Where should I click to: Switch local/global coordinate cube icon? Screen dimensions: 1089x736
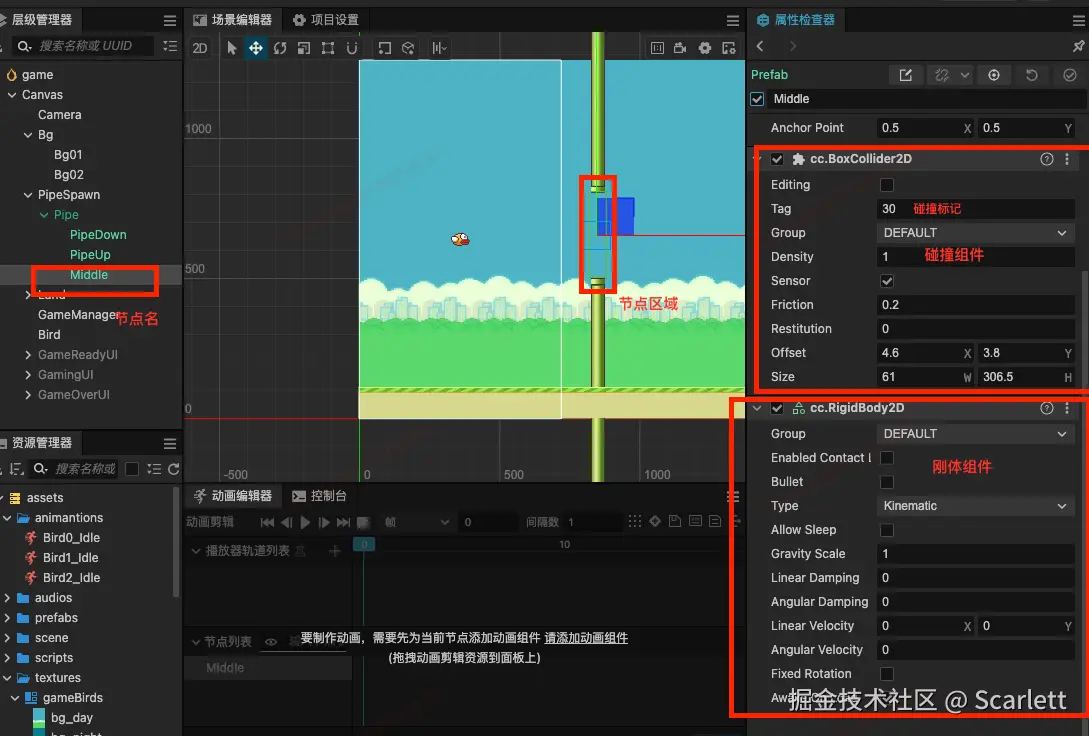[408, 48]
